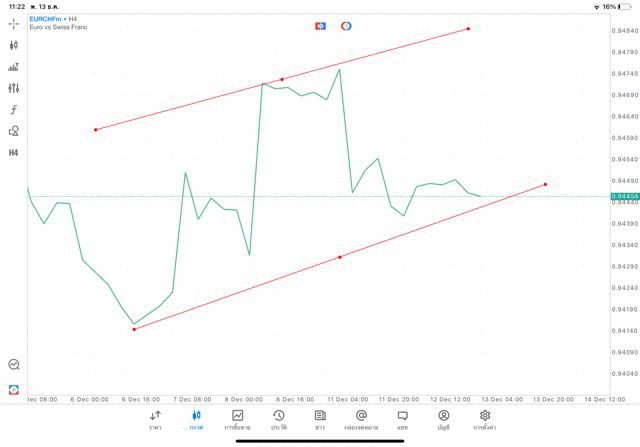Select the upper trendline's rightmost anchor point
Screen dimensions: 640x447
tap(468, 29)
